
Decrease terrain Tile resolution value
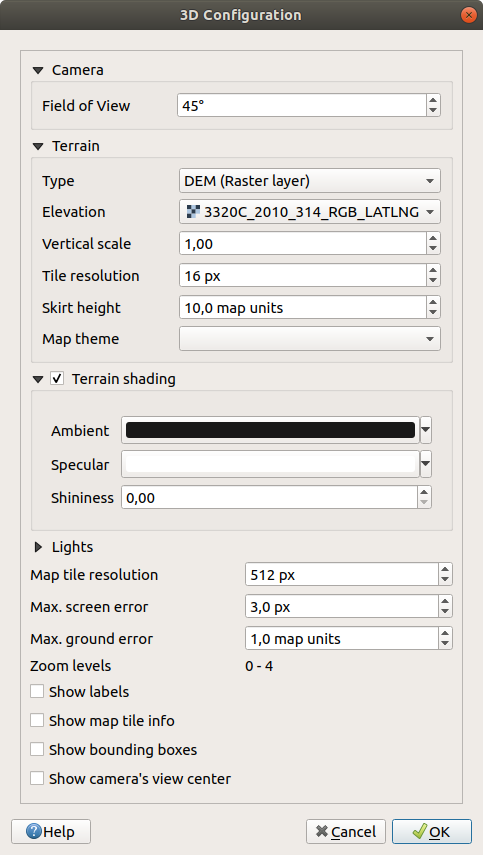(x=433, y=281)
